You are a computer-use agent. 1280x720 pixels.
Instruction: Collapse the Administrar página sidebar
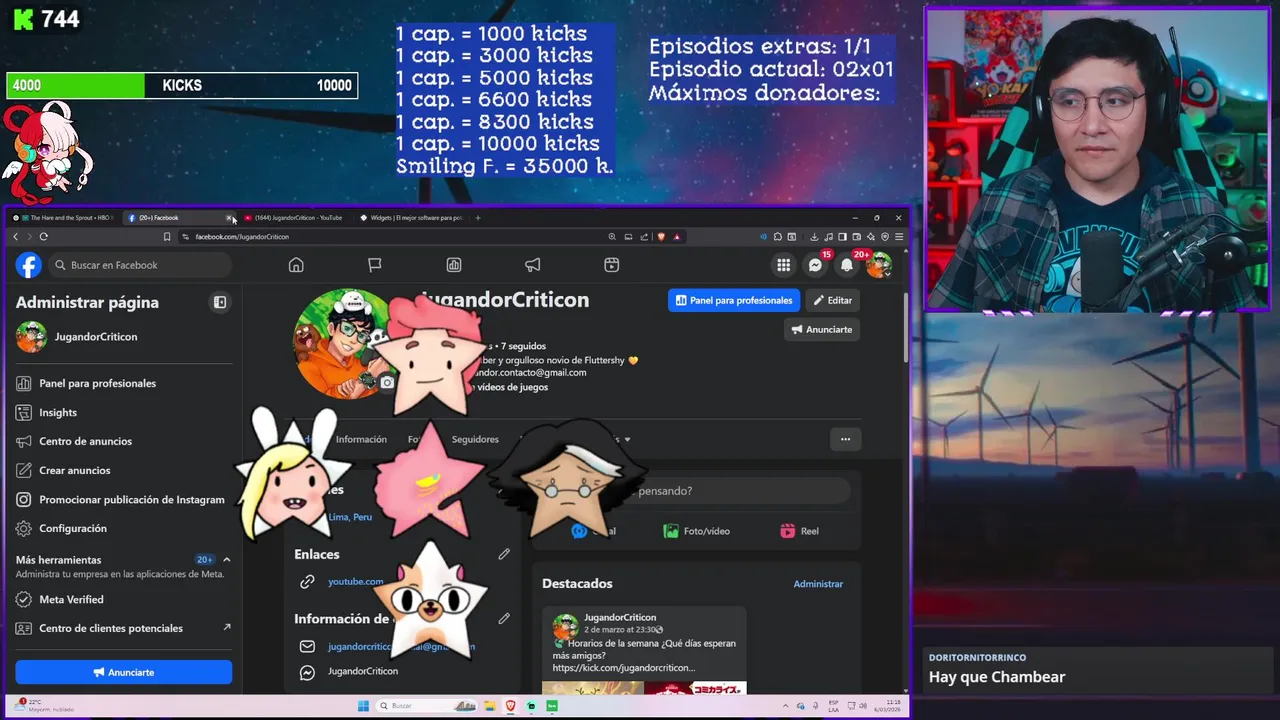220,302
